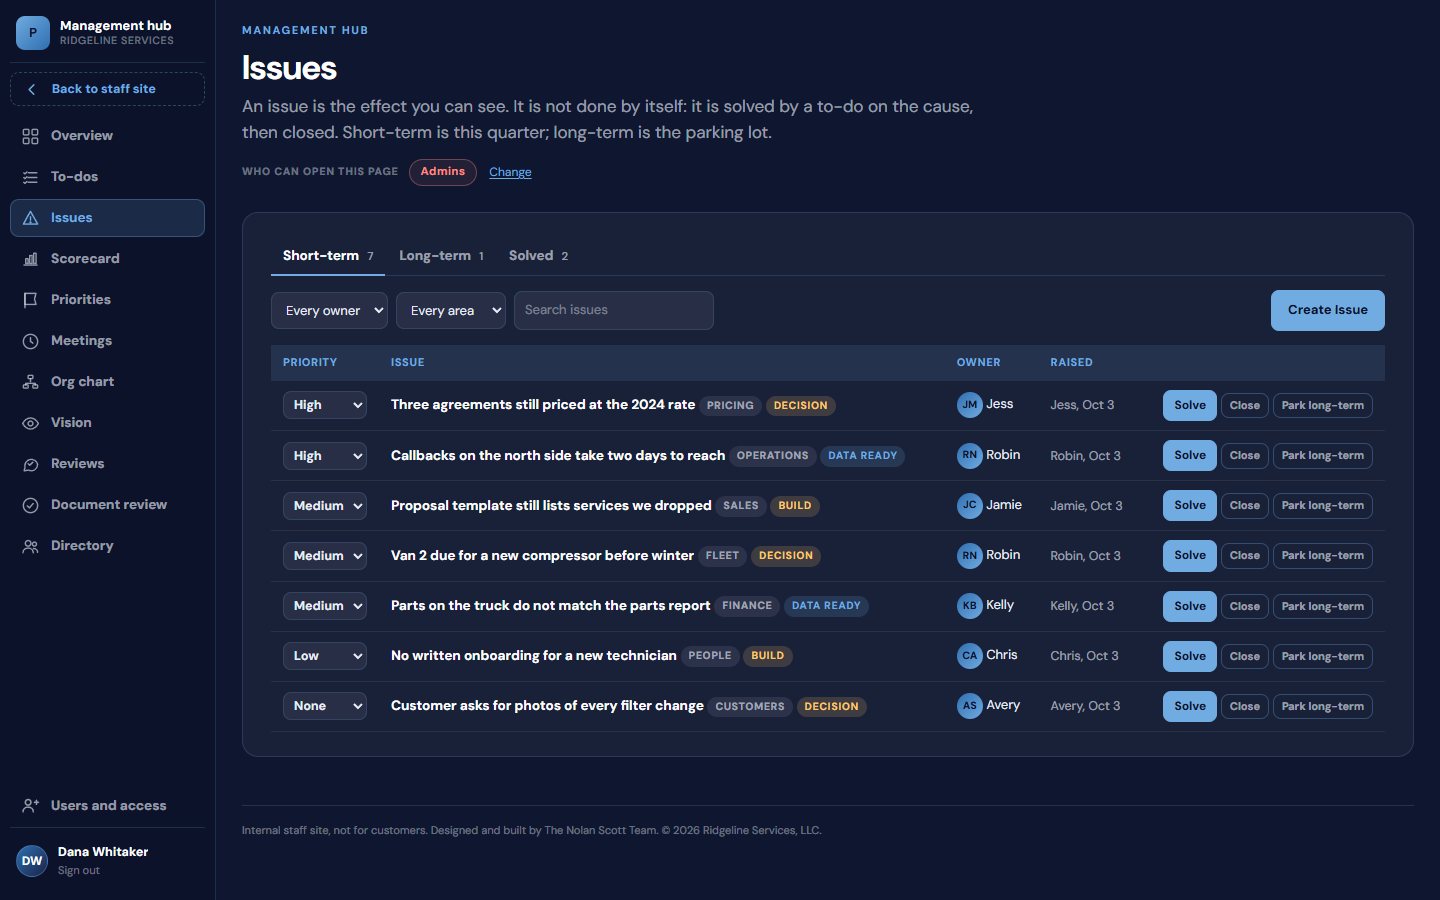Click the Document review checkmark icon
Screen dimensions: 1440x900
click(x=31, y=505)
